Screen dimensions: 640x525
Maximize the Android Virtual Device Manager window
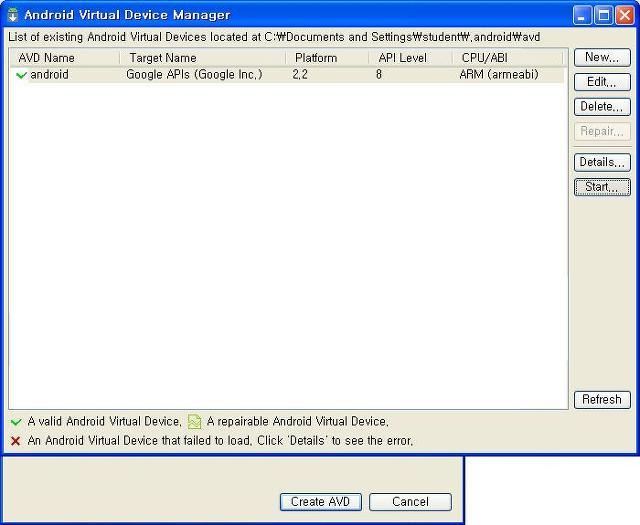[604, 16]
